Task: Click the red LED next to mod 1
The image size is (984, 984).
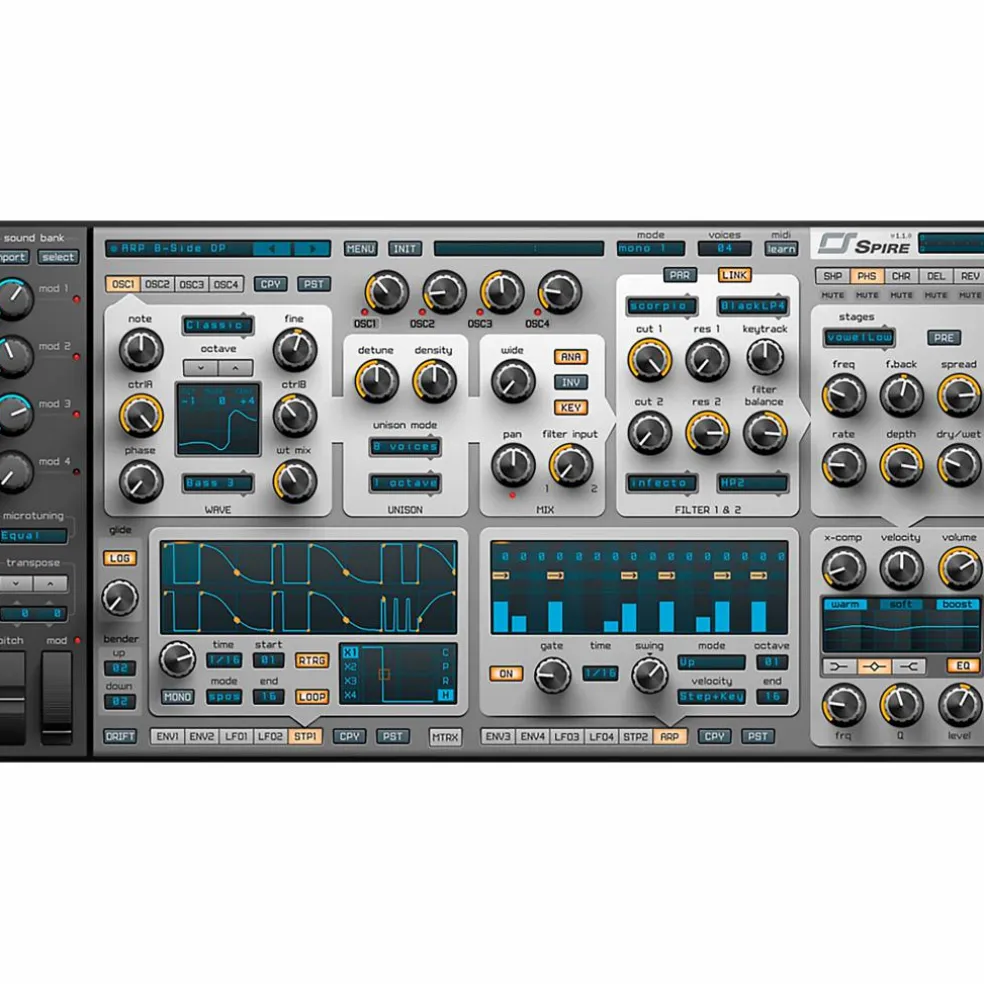Action: tap(77, 299)
